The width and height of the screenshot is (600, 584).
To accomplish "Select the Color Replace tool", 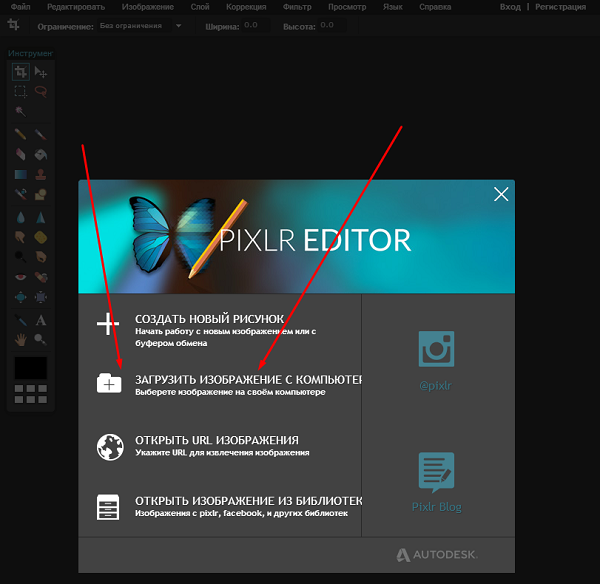I will click(x=21, y=194).
